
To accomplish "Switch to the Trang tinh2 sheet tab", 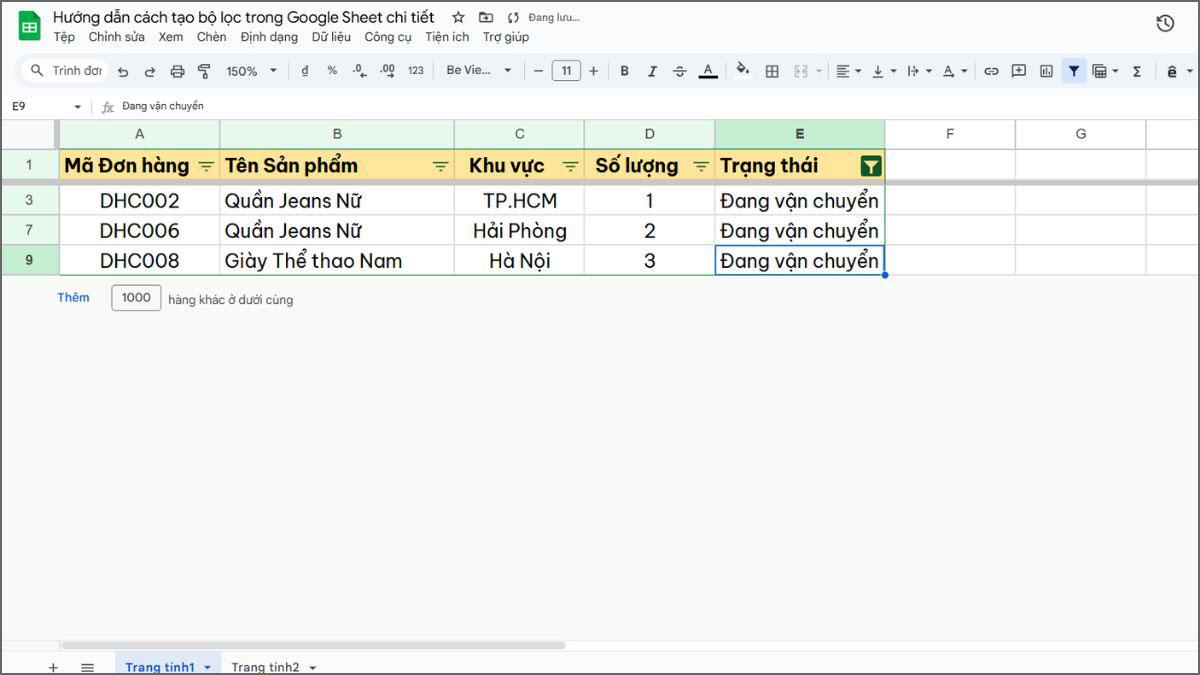I will coord(265,666).
